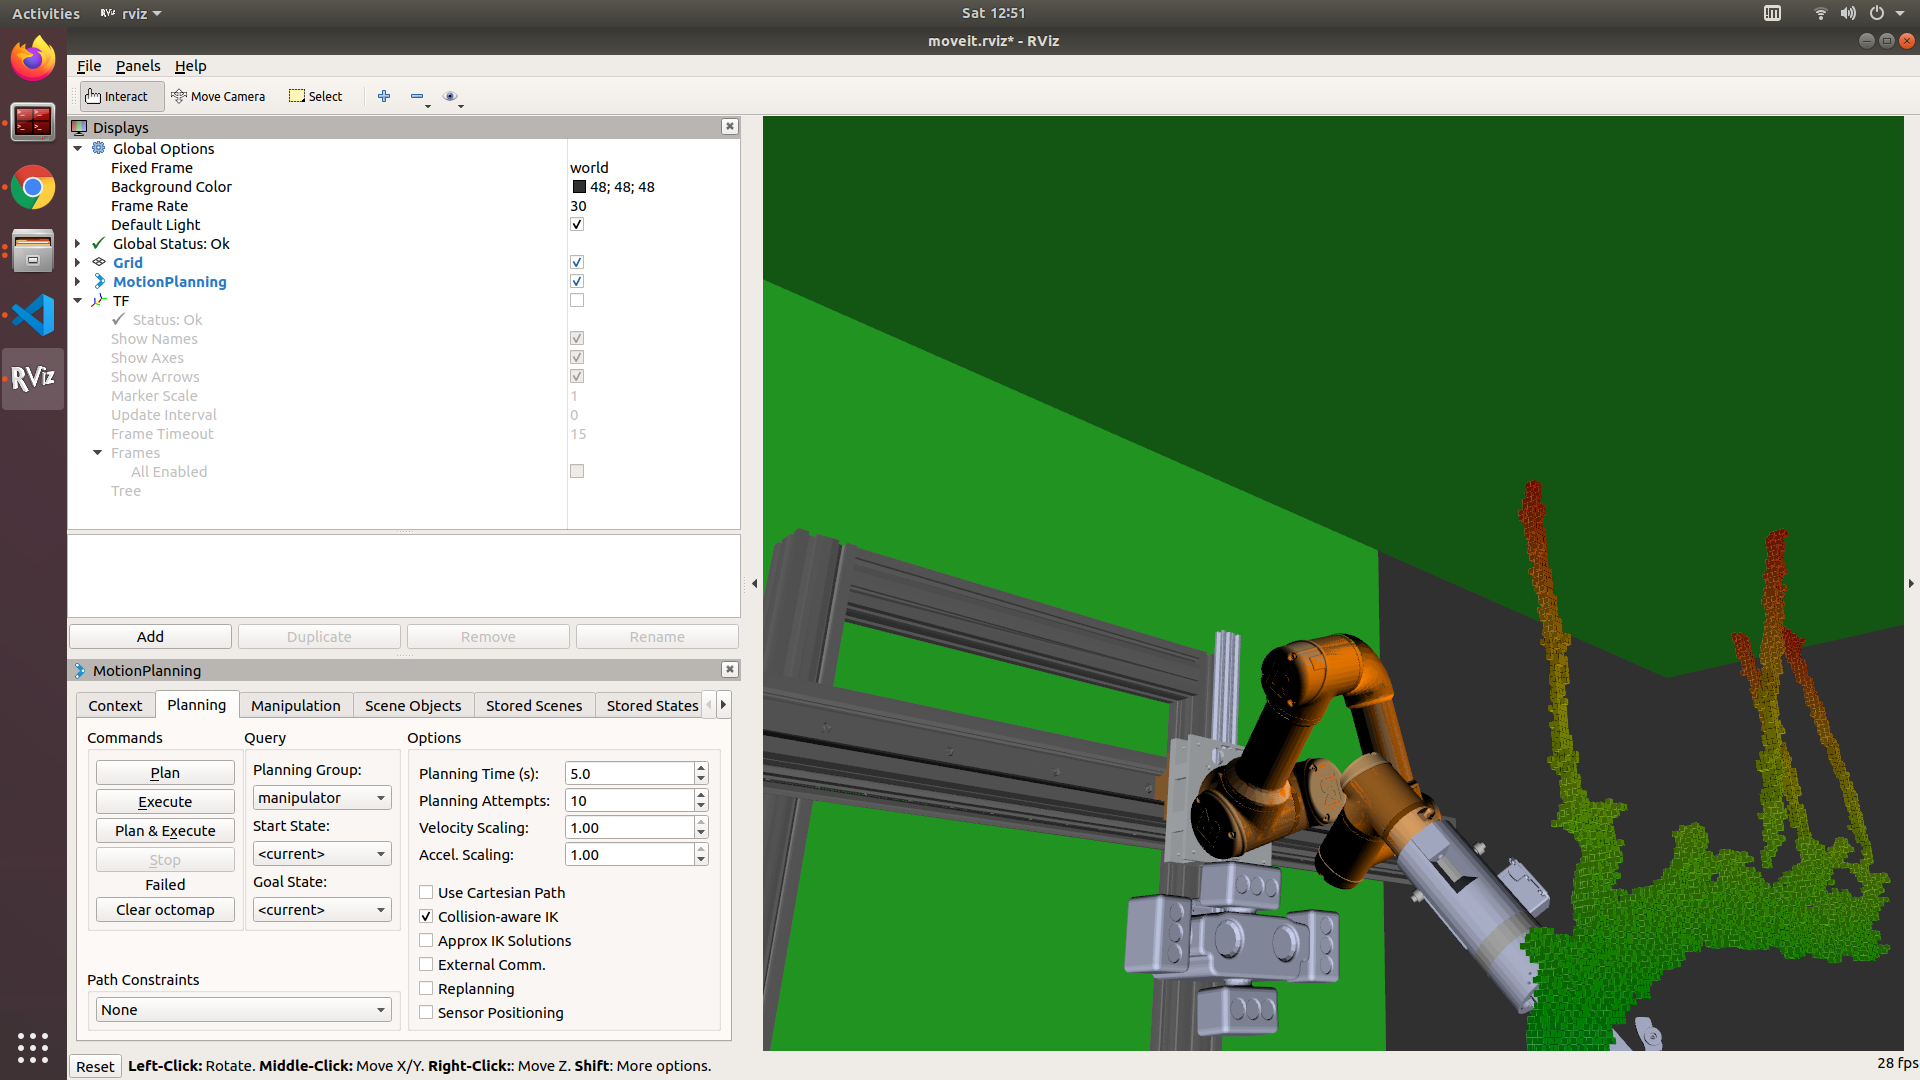
Task: Increase the Planning Attempts spinner
Action: (x=701, y=795)
